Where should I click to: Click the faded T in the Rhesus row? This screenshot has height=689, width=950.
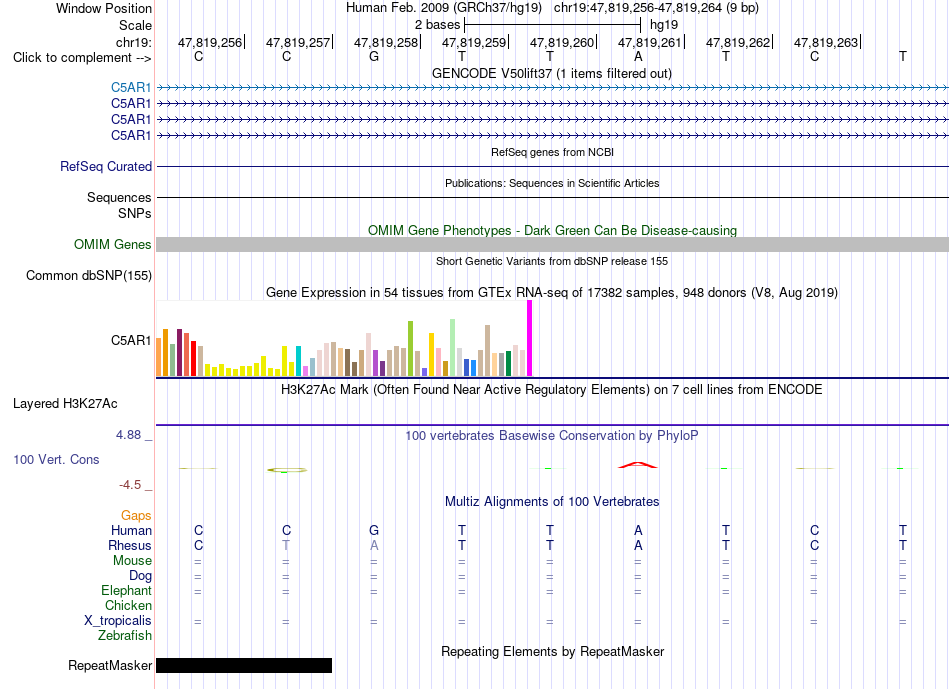pyautogui.click(x=286, y=545)
